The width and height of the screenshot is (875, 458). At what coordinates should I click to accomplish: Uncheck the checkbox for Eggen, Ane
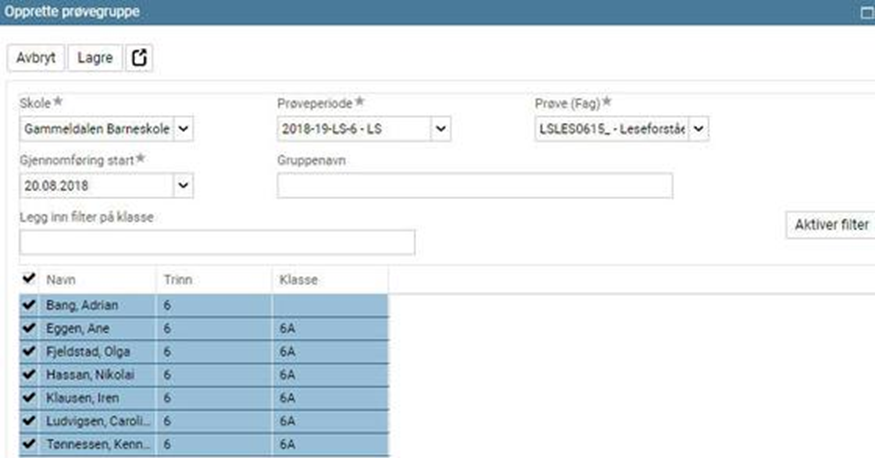[28, 328]
